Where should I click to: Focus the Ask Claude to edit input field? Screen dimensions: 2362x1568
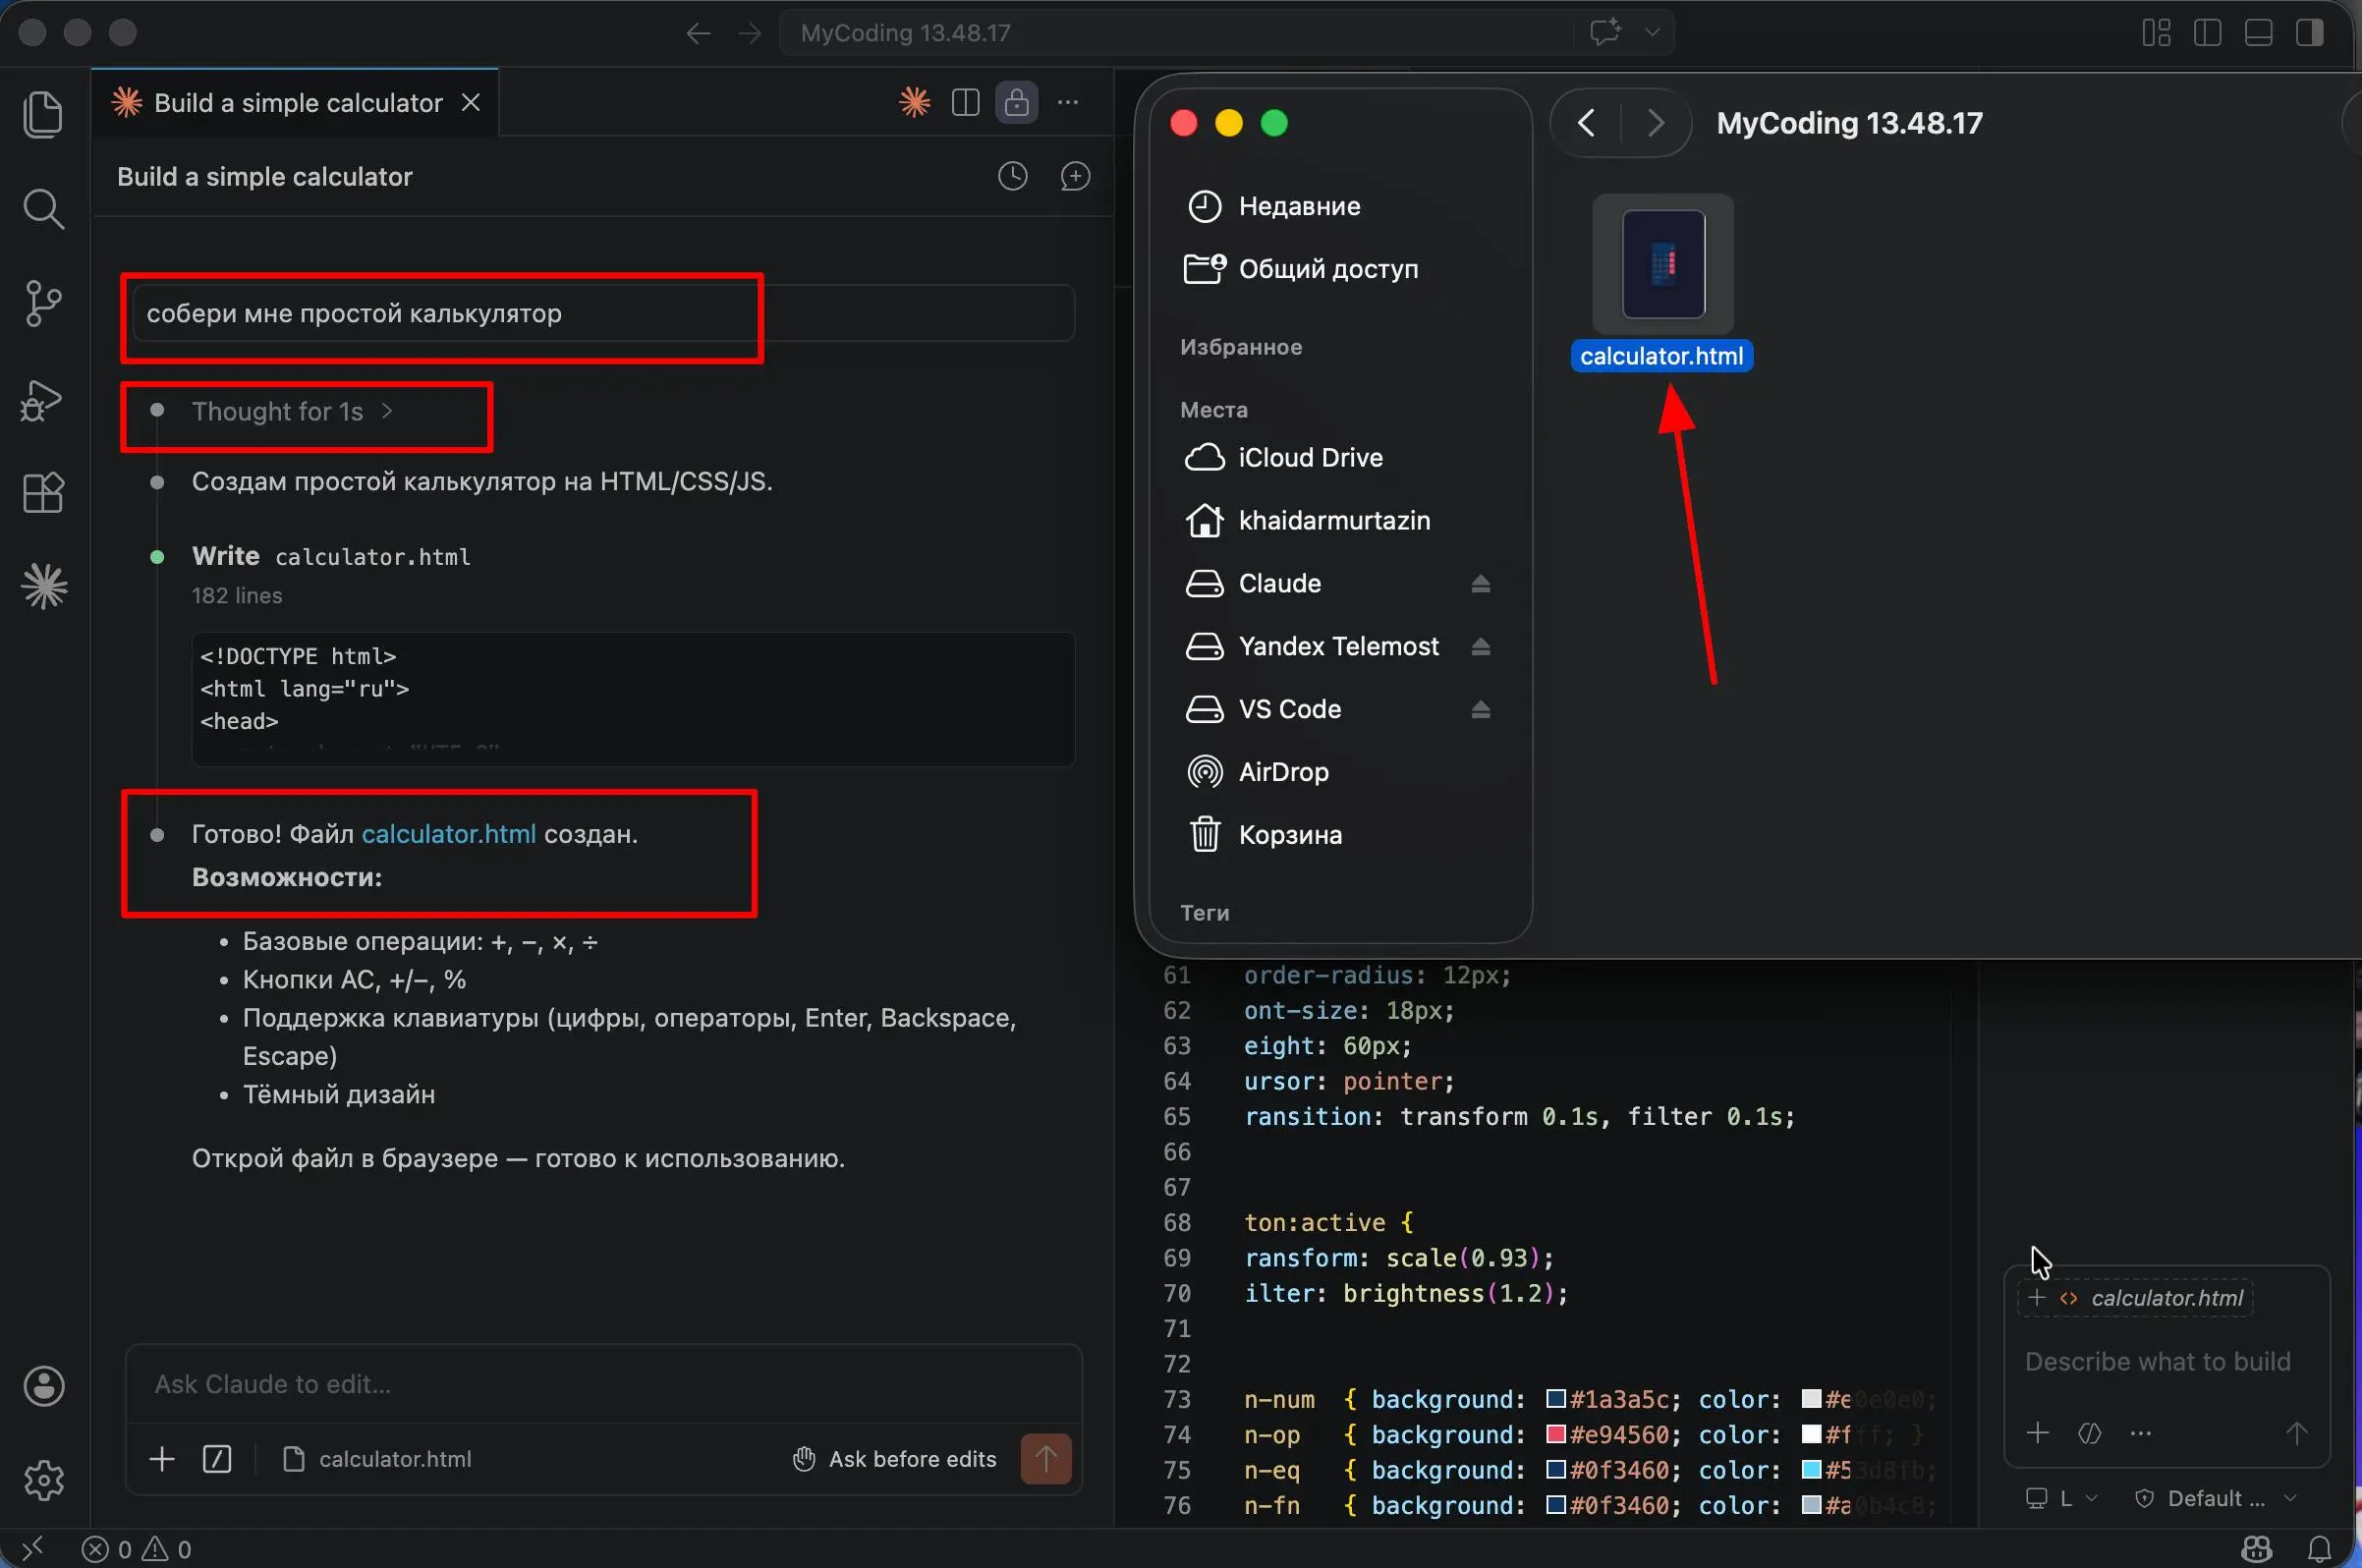tap(604, 1384)
